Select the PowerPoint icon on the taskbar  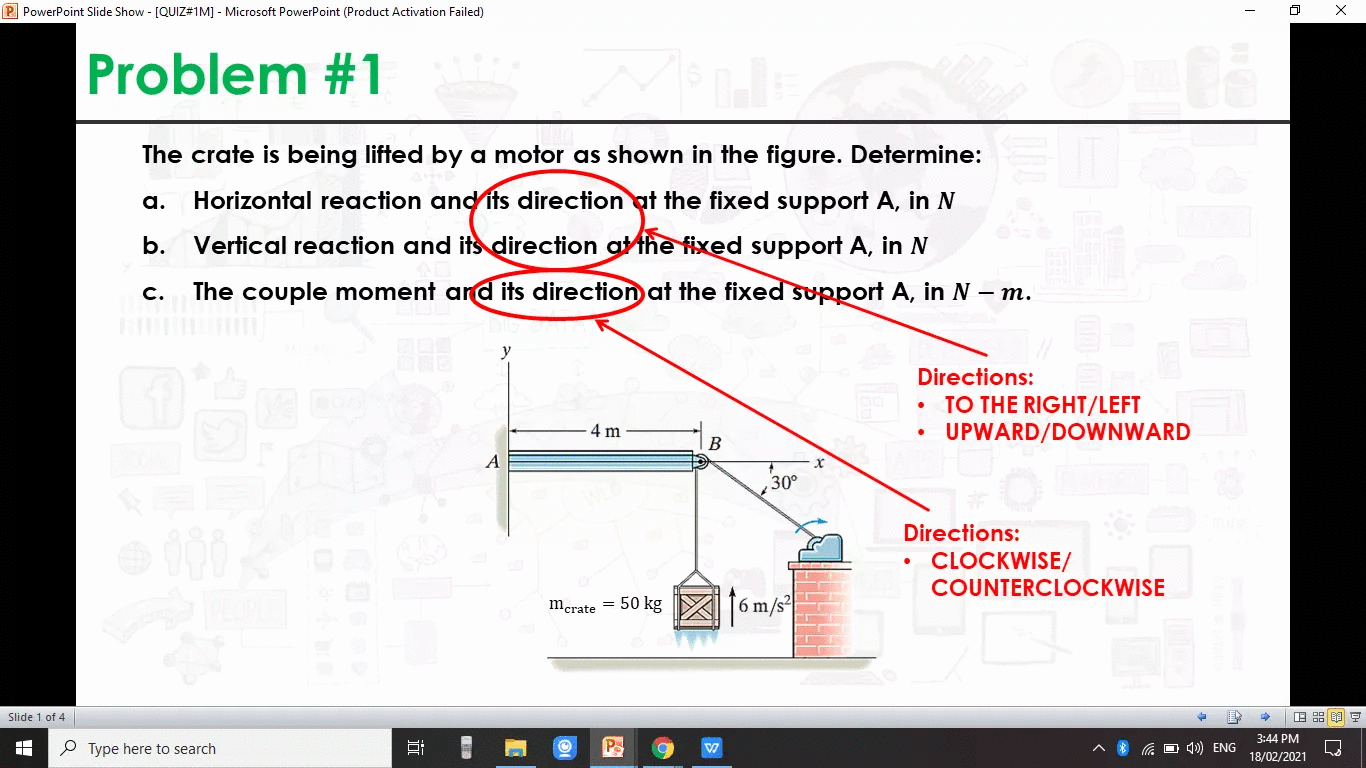(613, 747)
